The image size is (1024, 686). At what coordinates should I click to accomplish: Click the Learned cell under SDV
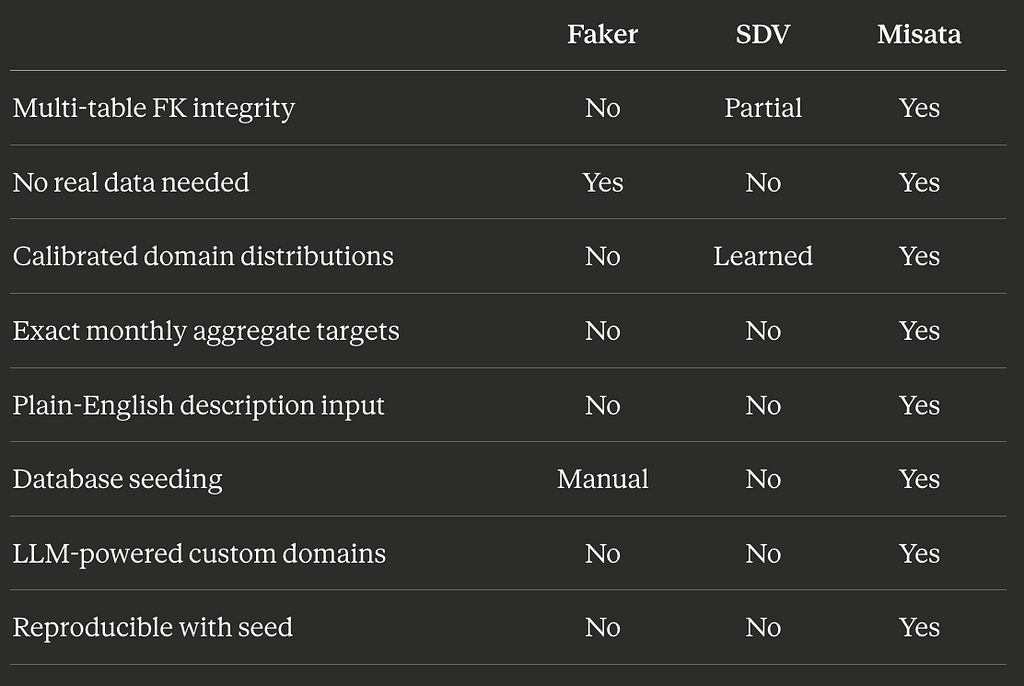(763, 256)
